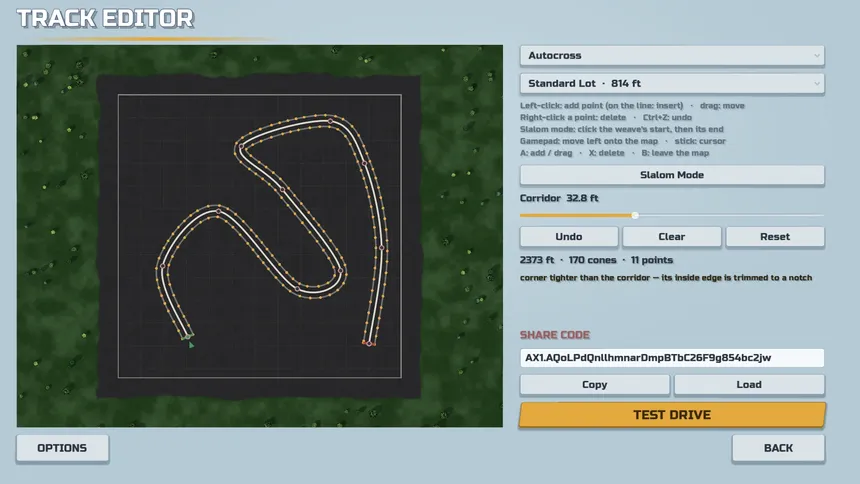Select the orange finish marker on the track
The width and height of the screenshot is (860, 484).
[x=369, y=343]
